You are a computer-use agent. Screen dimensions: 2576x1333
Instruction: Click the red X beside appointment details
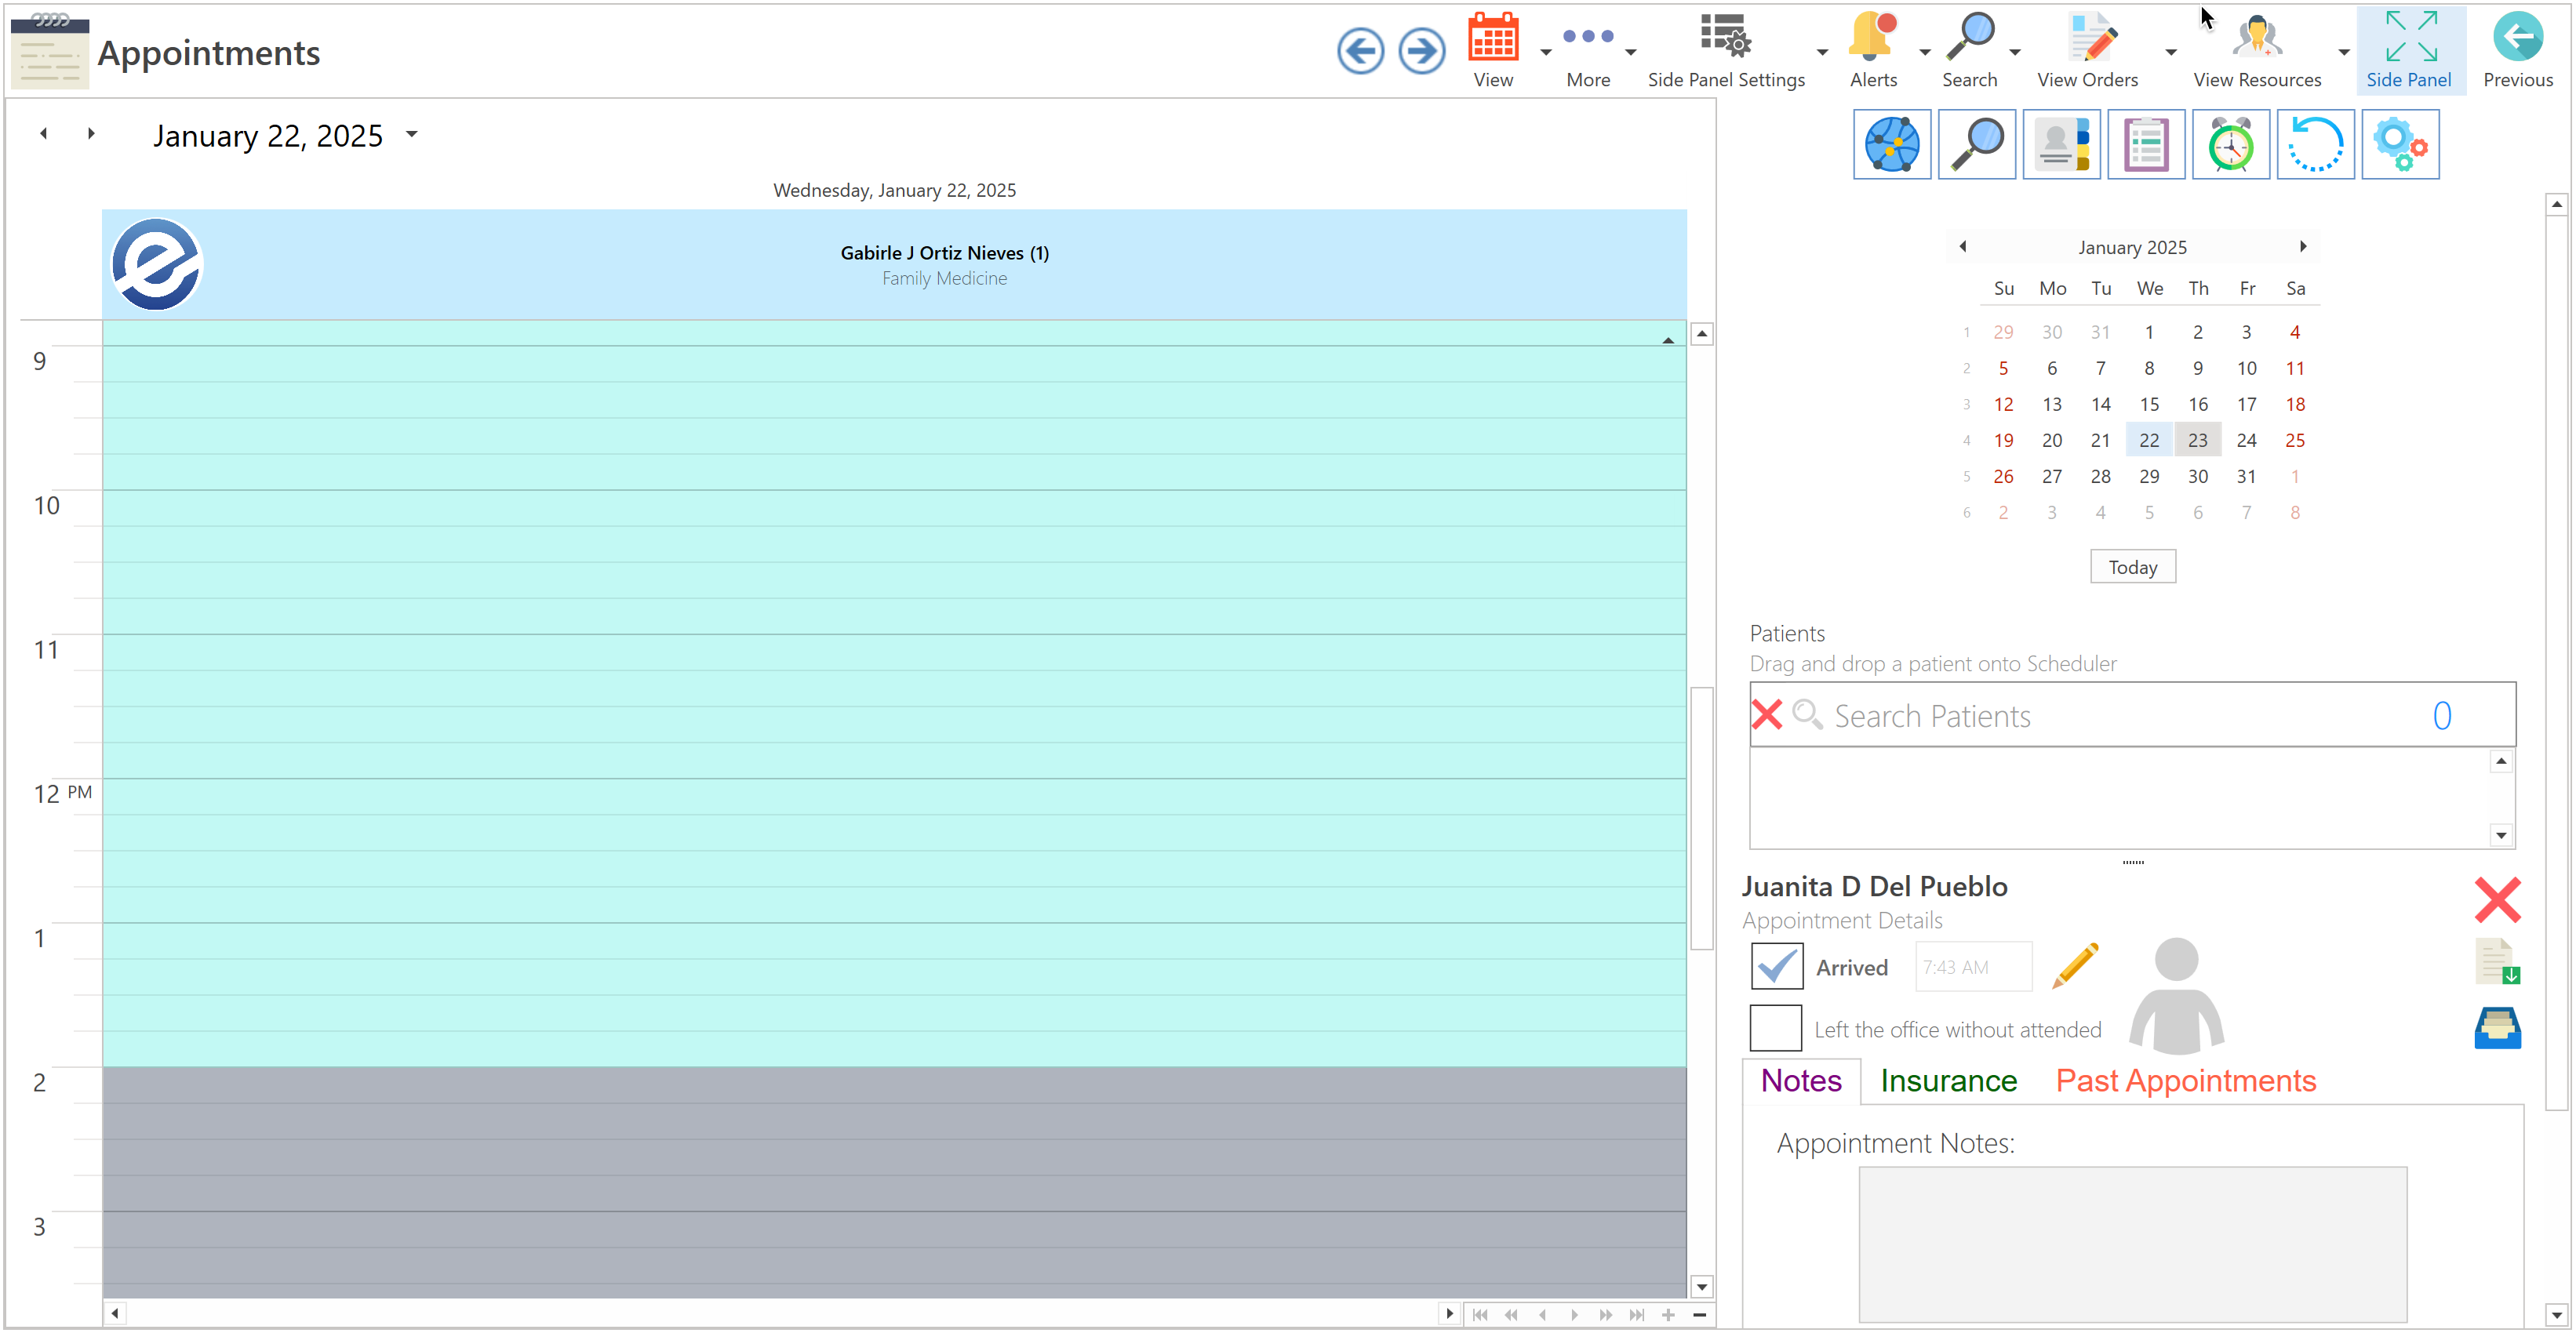click(x=2497, y=899)
